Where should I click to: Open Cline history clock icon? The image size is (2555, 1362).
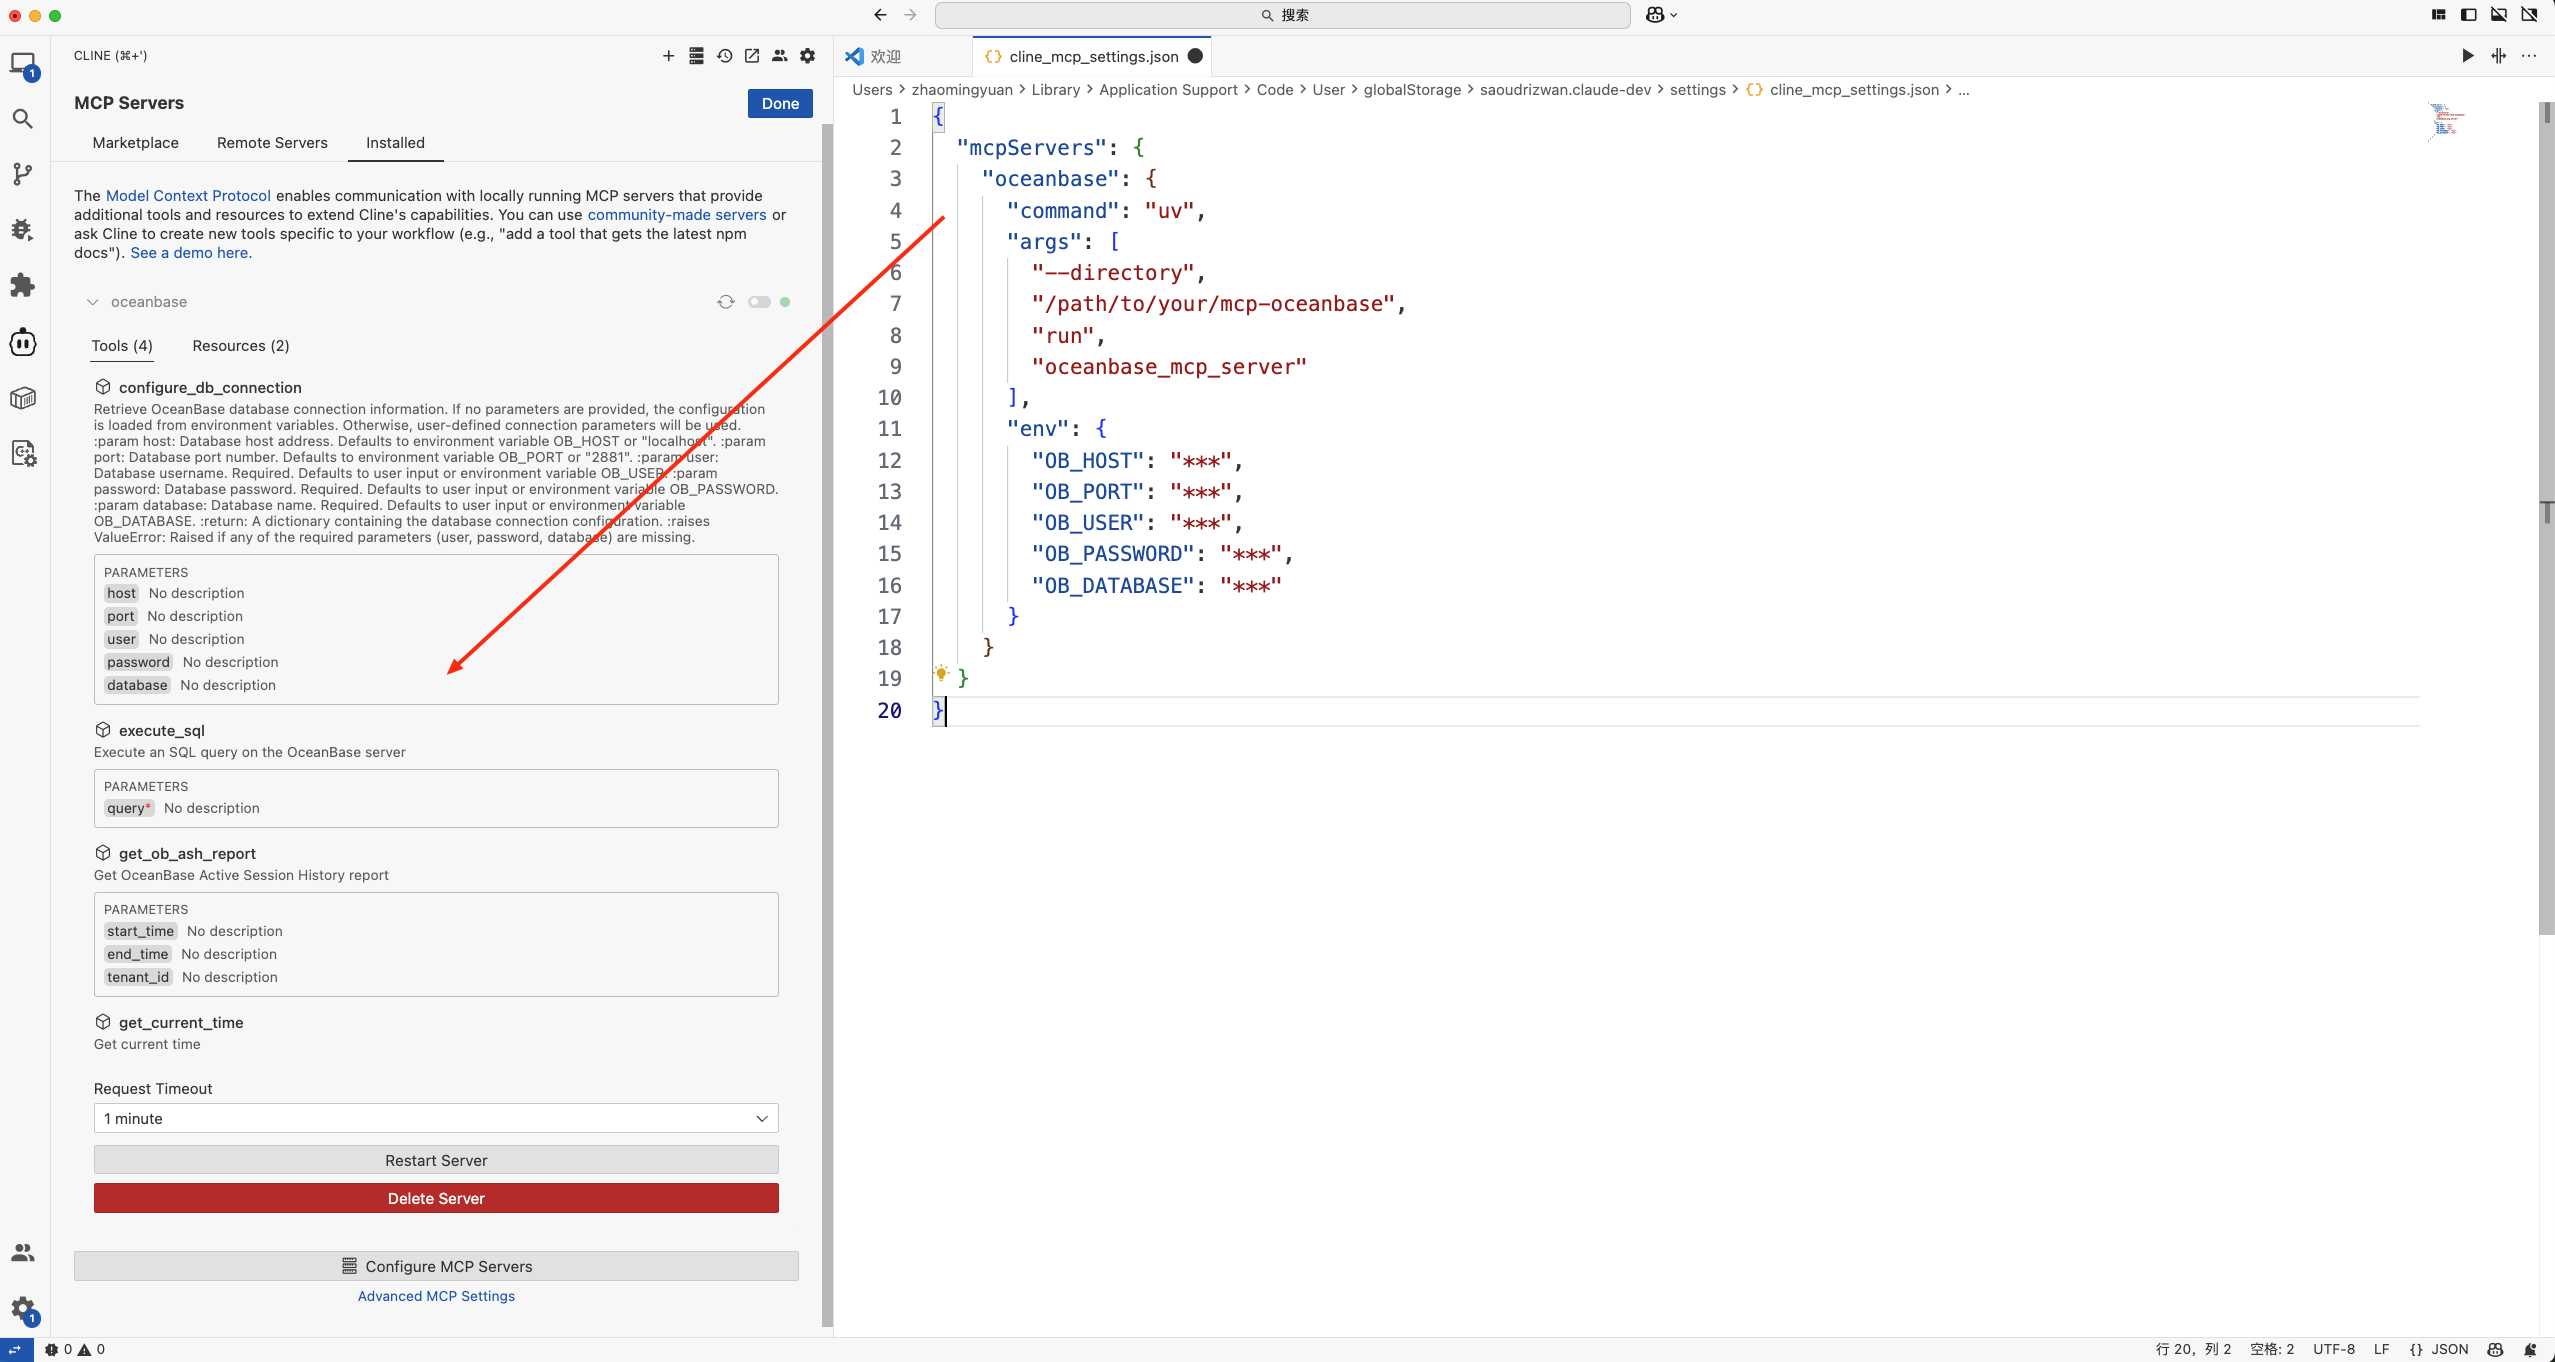click(724, 56)
